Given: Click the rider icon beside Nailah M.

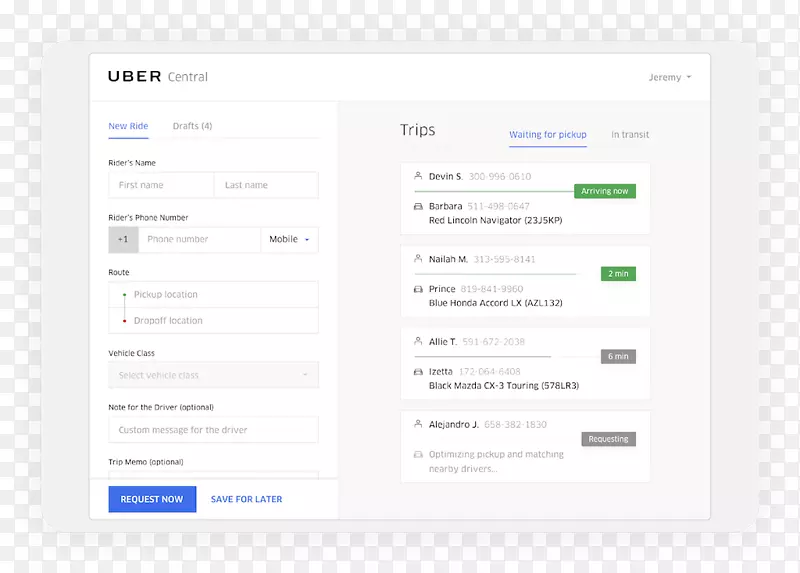Looking at the screenshot, I should (418, 258).
